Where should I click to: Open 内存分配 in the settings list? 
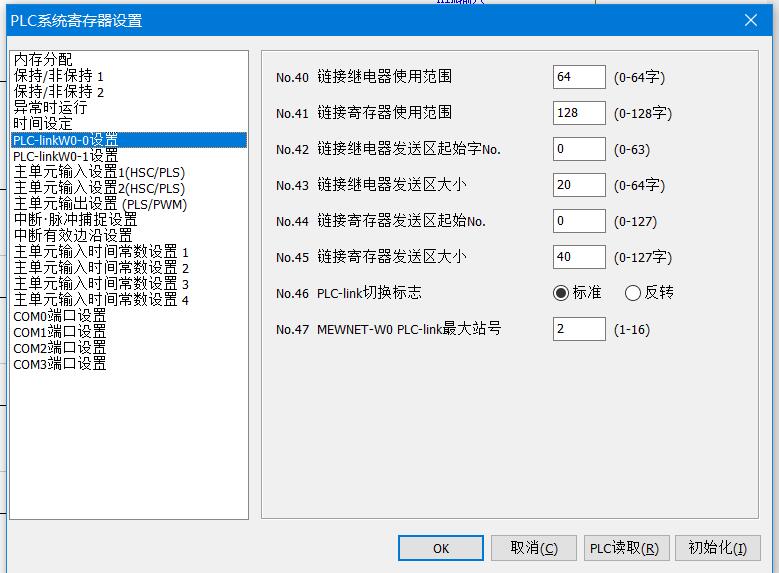[43, 60]
